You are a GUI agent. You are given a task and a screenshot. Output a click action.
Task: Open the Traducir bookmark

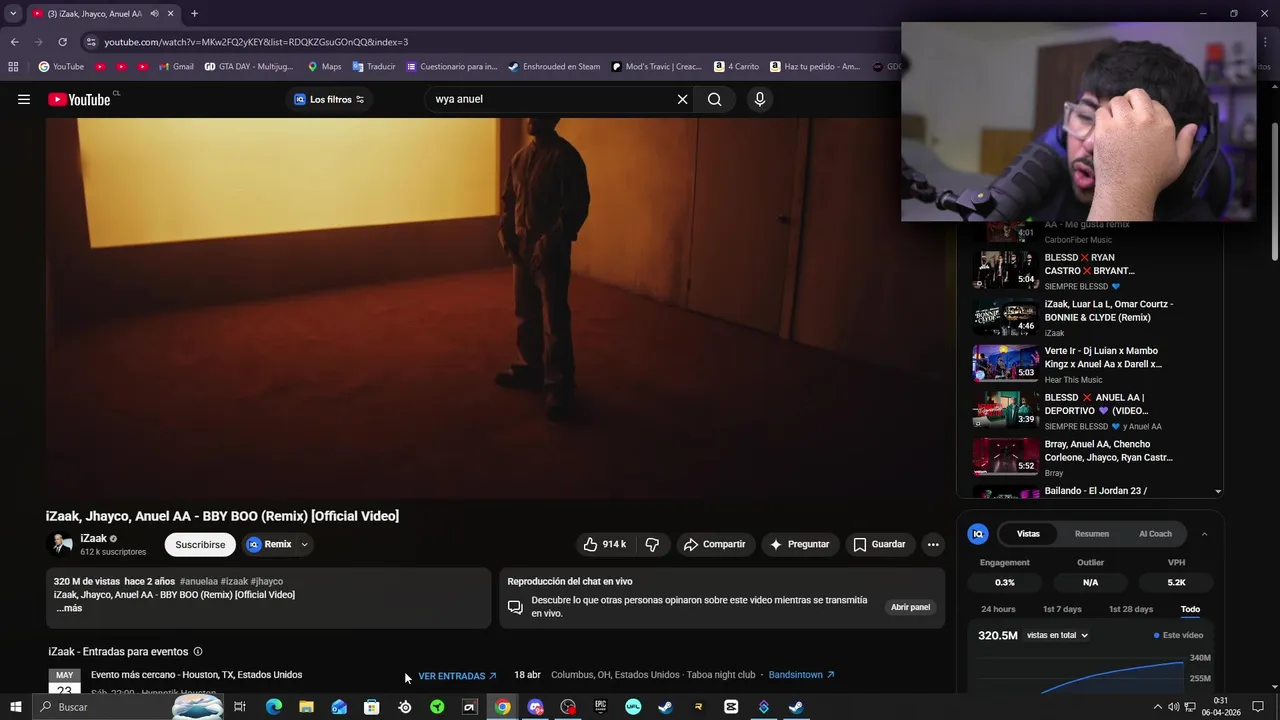[373, 67]
